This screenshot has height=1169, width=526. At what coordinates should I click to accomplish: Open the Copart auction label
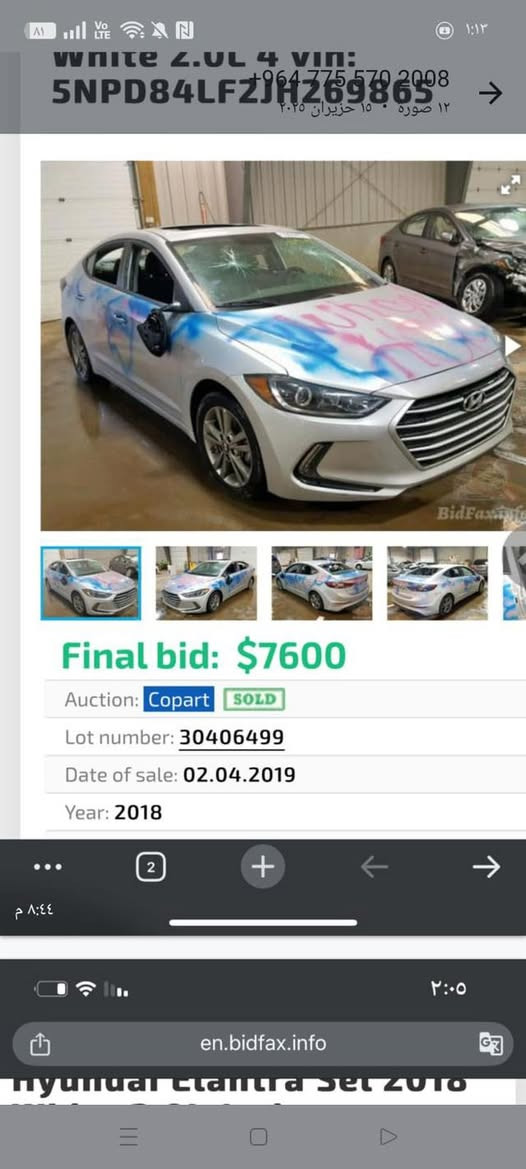pos(179,699)
